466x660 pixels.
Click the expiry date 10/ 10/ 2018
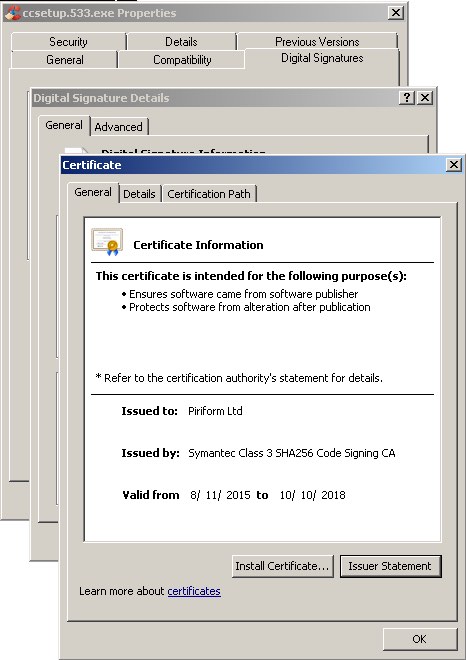coord(312,495)
